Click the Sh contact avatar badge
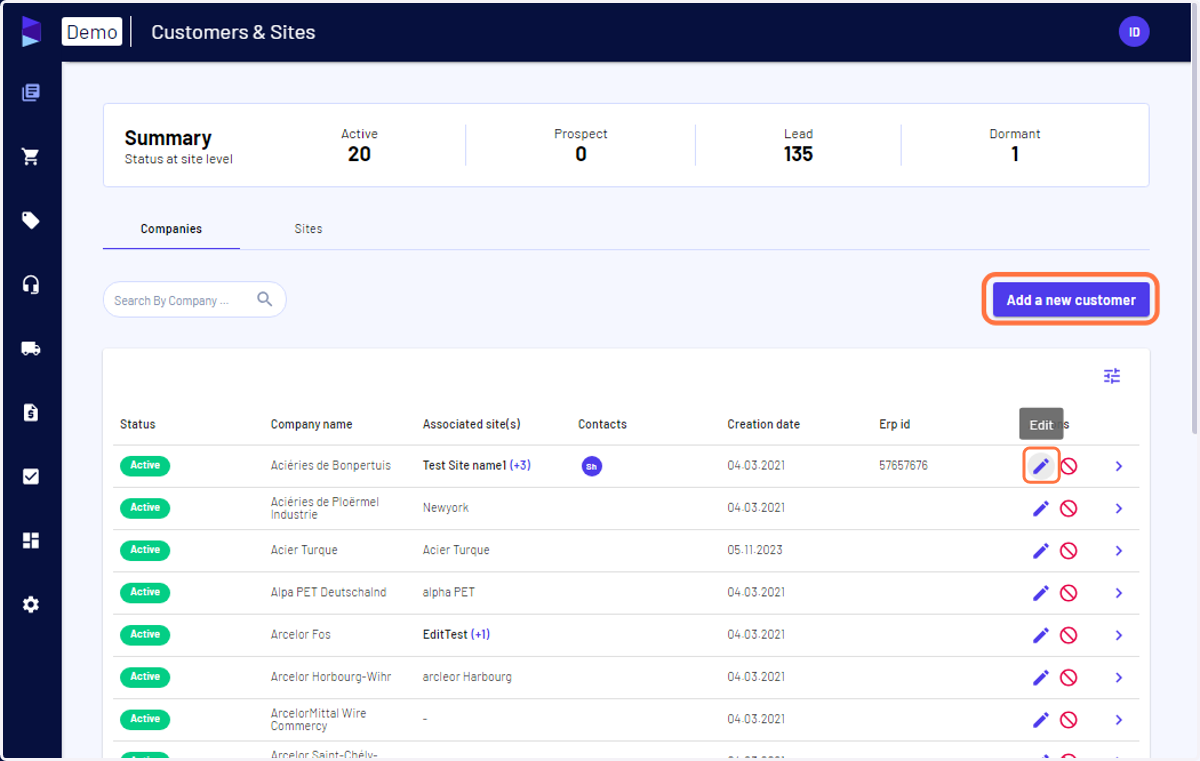Viewport: 1200px width, 761px height. pyautogui.click(x=592, y=466)
